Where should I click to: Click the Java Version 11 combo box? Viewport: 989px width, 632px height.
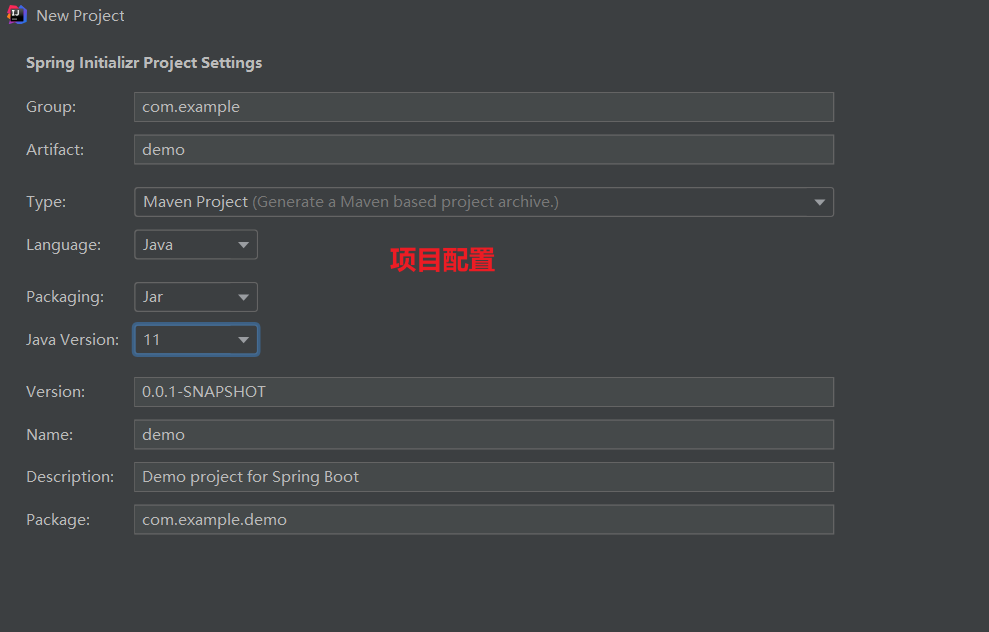196,339
